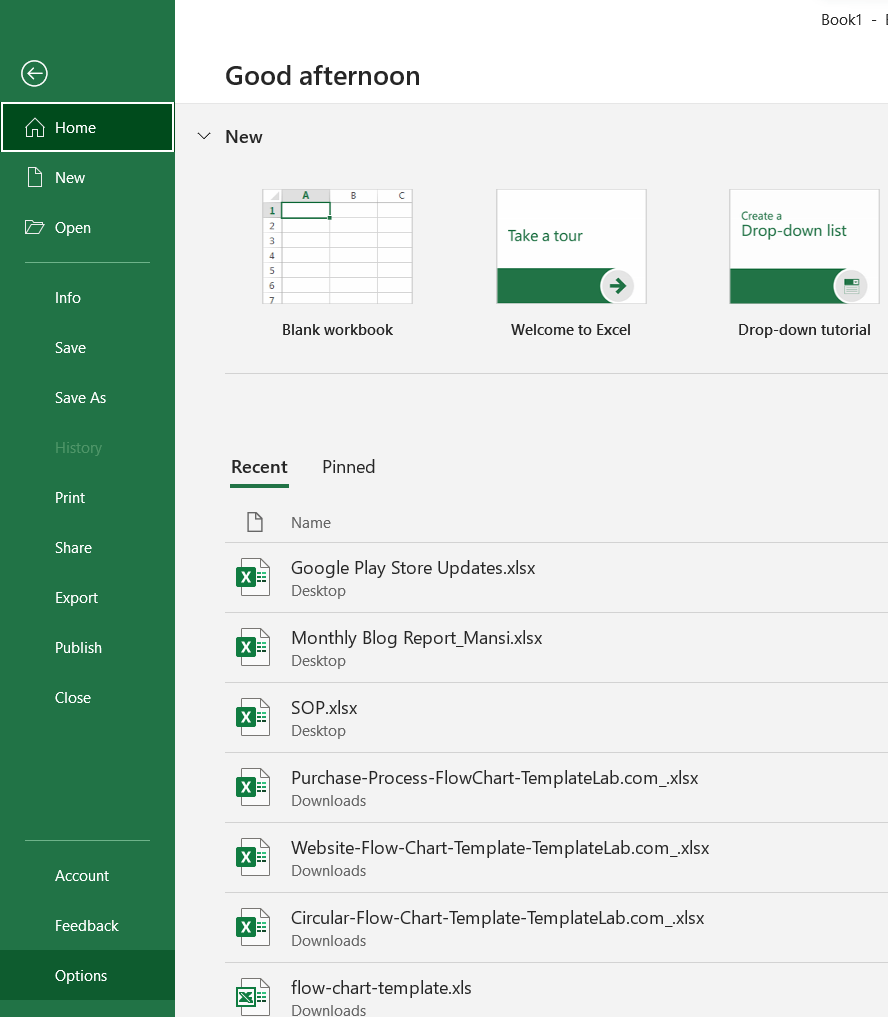888x1017 pixels.
Task: Select Save As
Action: [x=80, y=397]
